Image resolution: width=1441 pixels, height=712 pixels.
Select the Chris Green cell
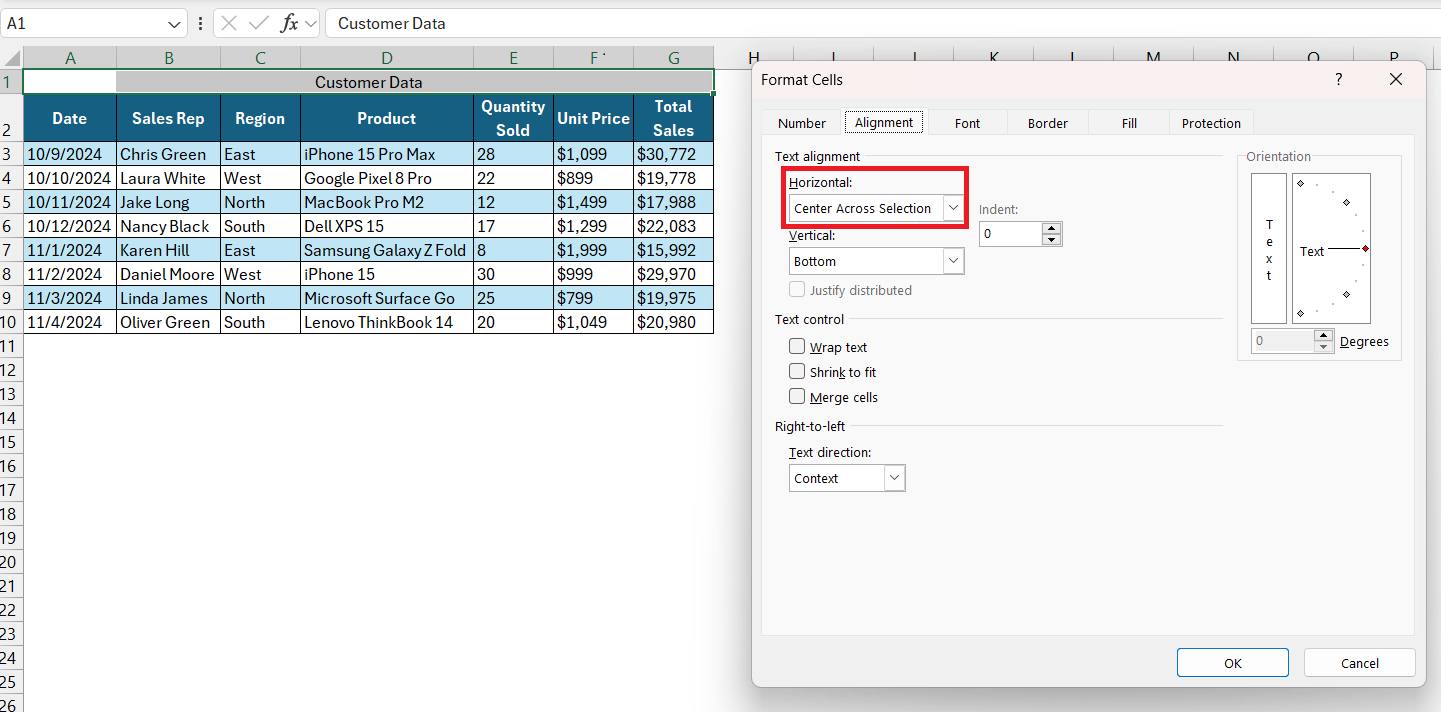coord(168,154)
